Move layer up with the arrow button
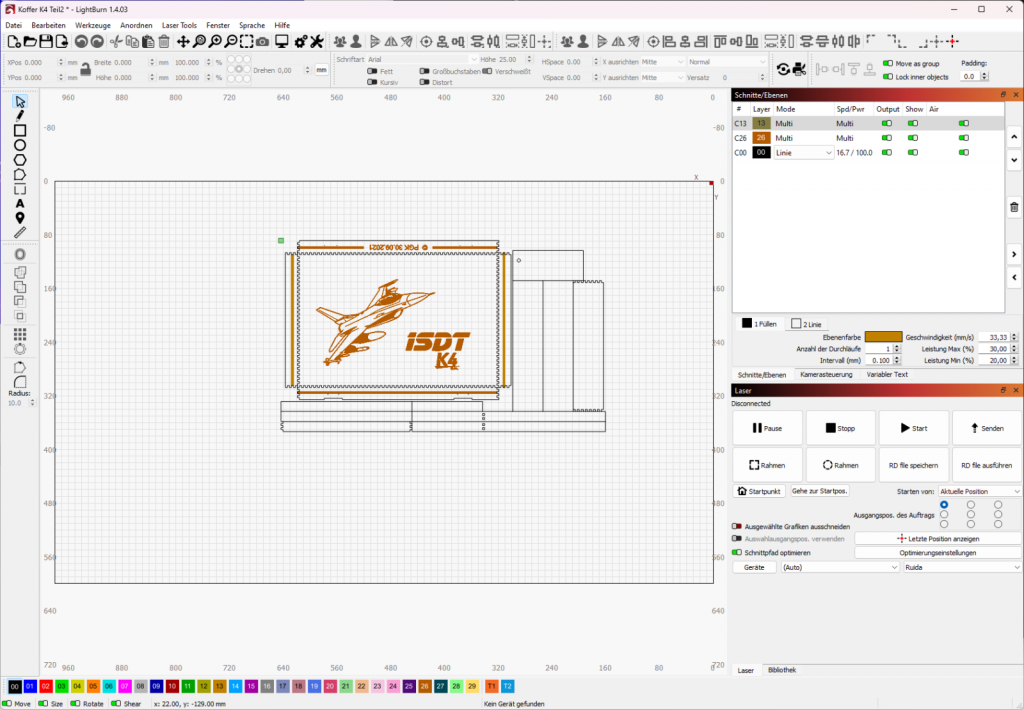Image resolution: width=1024 pixels, height=710 pixels. (x=1014, y=137)
